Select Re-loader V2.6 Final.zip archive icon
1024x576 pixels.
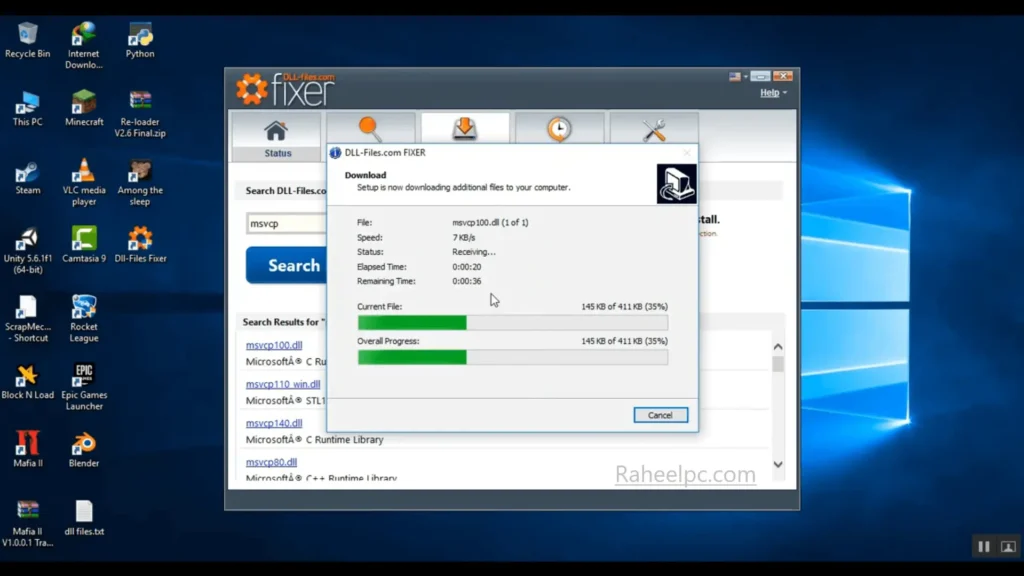point(140,113)
